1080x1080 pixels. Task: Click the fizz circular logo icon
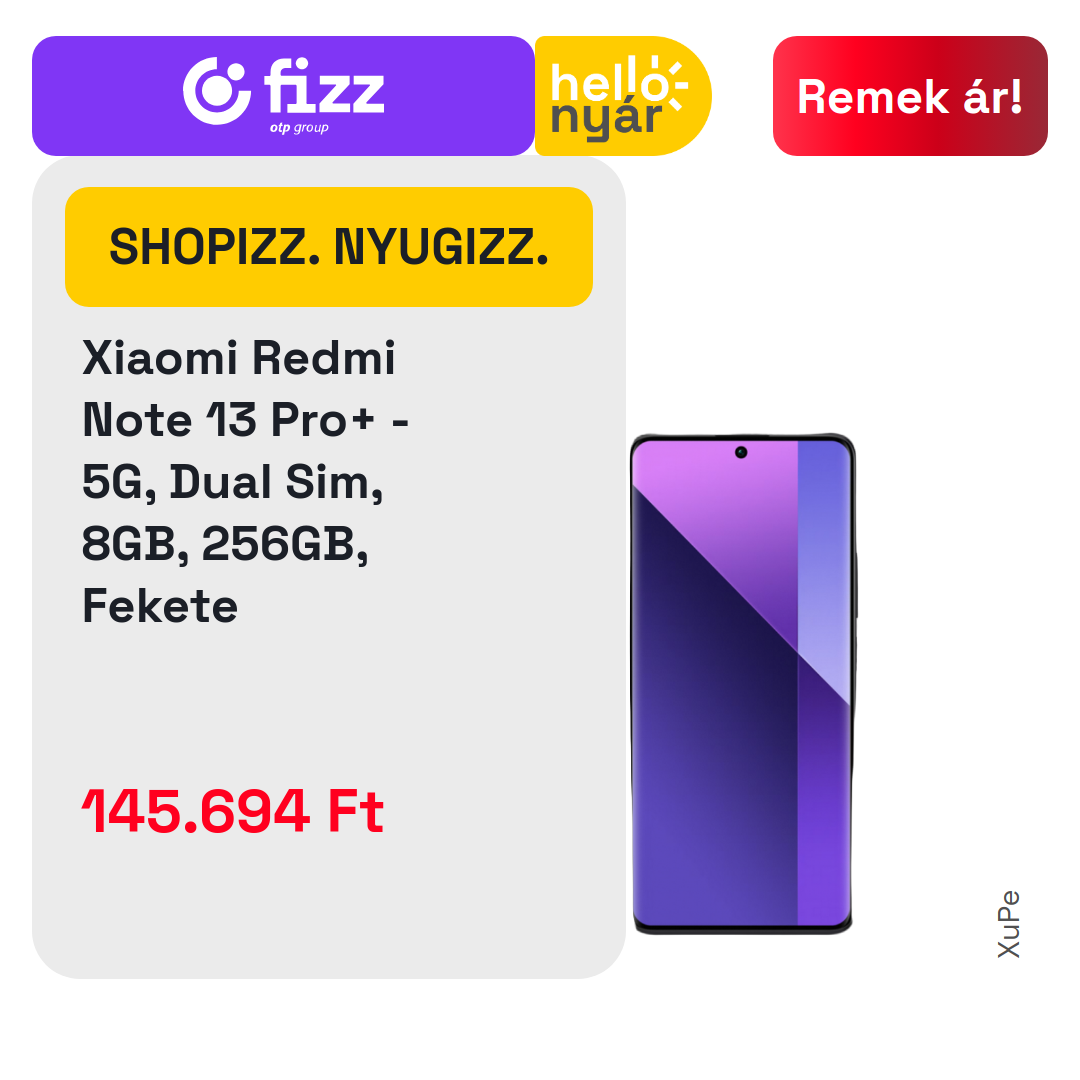pyautogui.click(x=216, y=92)
